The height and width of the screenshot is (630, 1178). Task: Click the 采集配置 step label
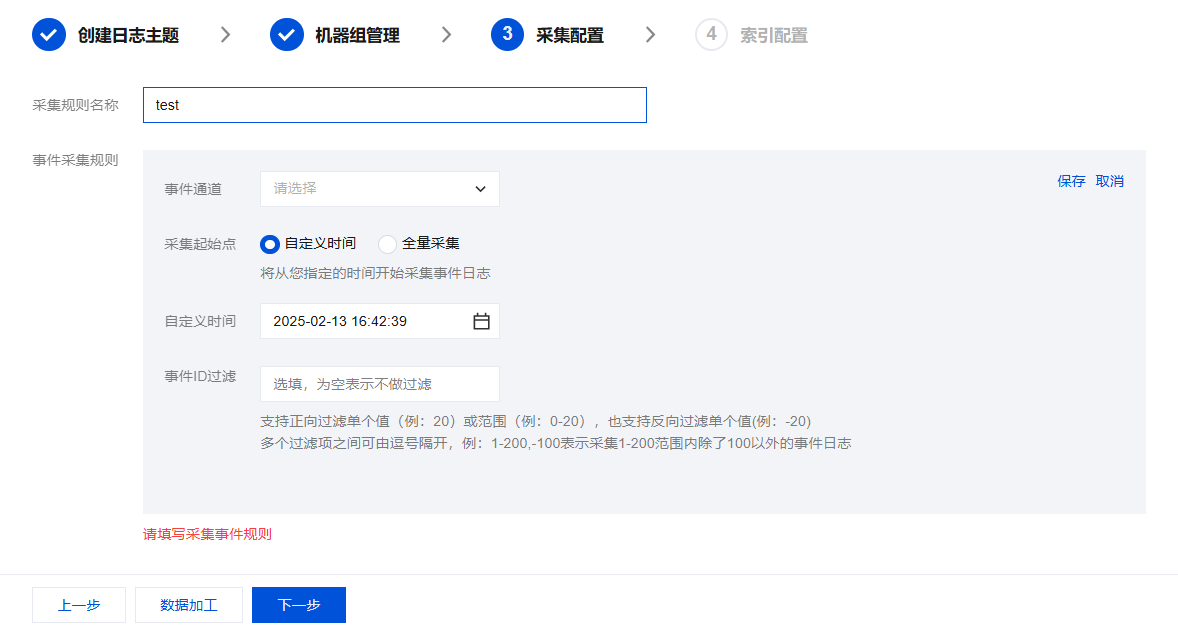point(569,35)
